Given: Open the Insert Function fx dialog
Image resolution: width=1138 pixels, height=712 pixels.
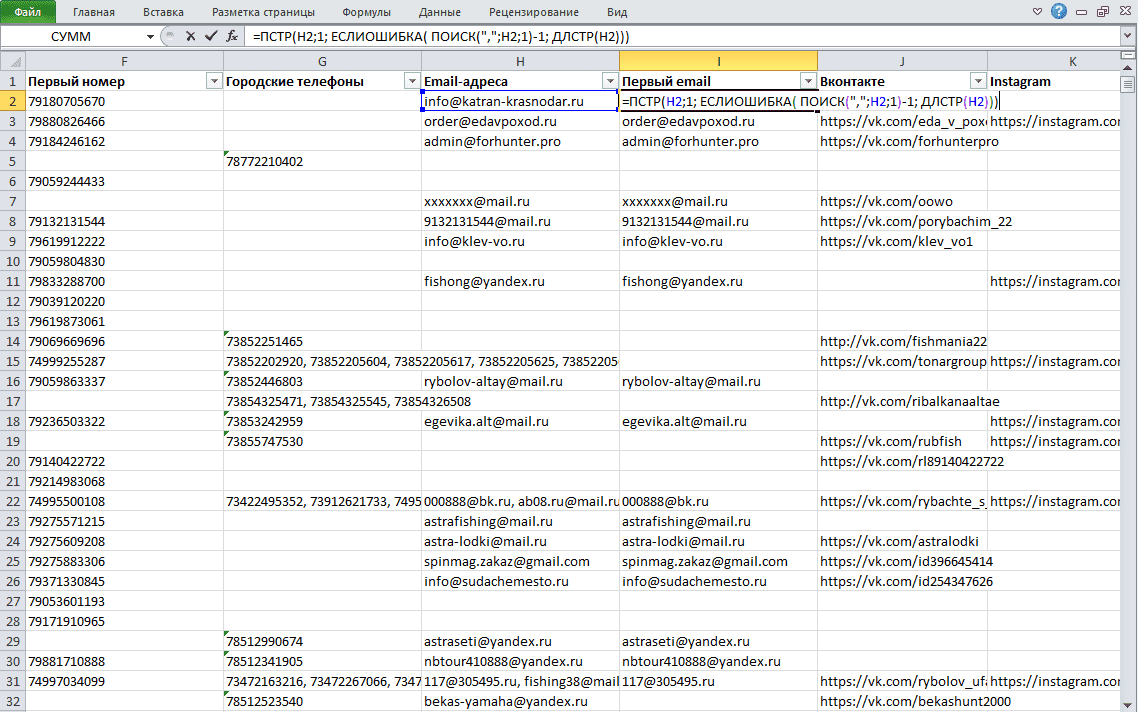Looking at the screenshot, I should pyautogui.click(x=232, y=36).
